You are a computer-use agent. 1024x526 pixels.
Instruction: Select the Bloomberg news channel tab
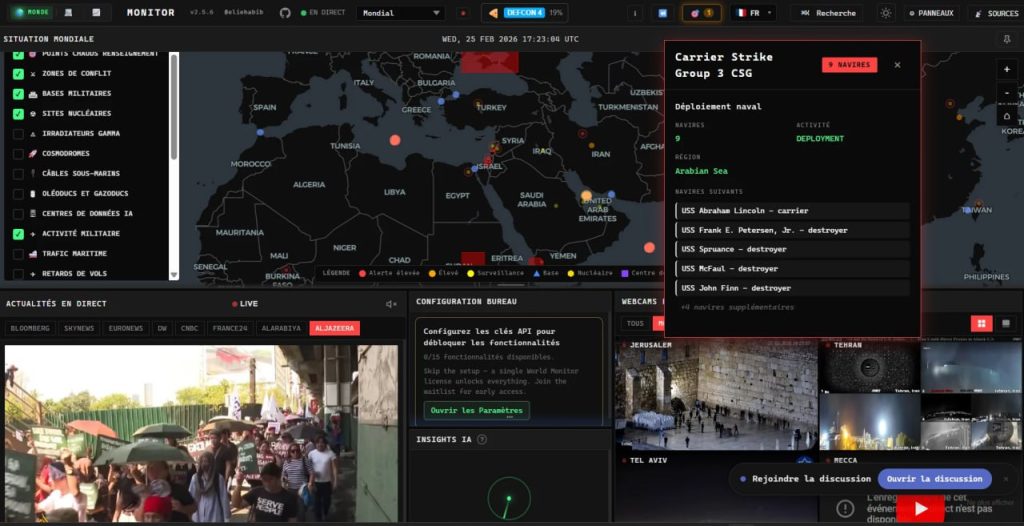(x=30, y=328)
